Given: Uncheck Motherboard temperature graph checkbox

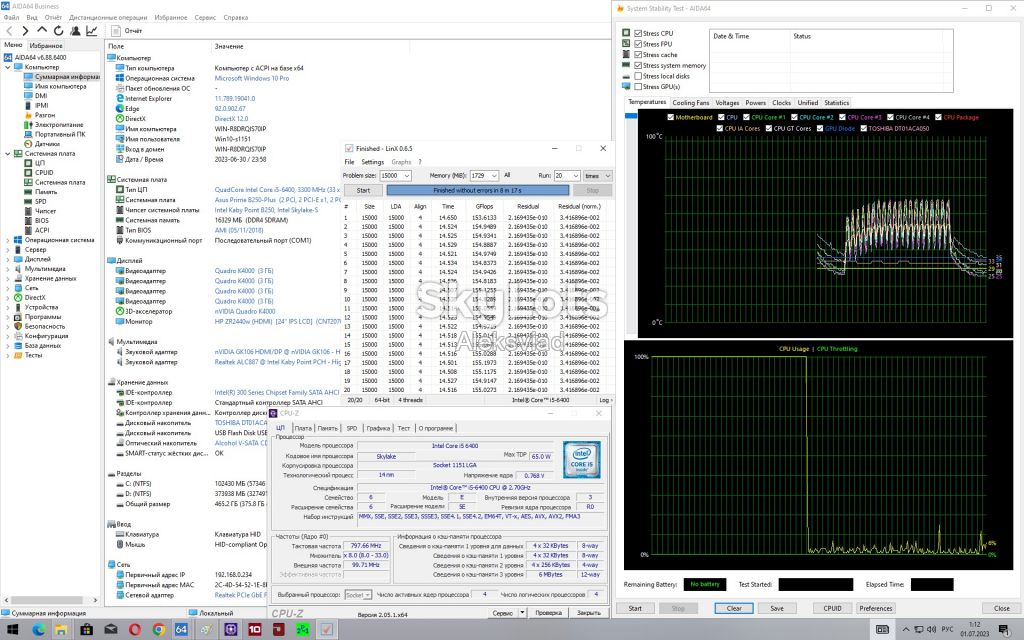Looking at the screenshot, I should click(x=671, y=118).
